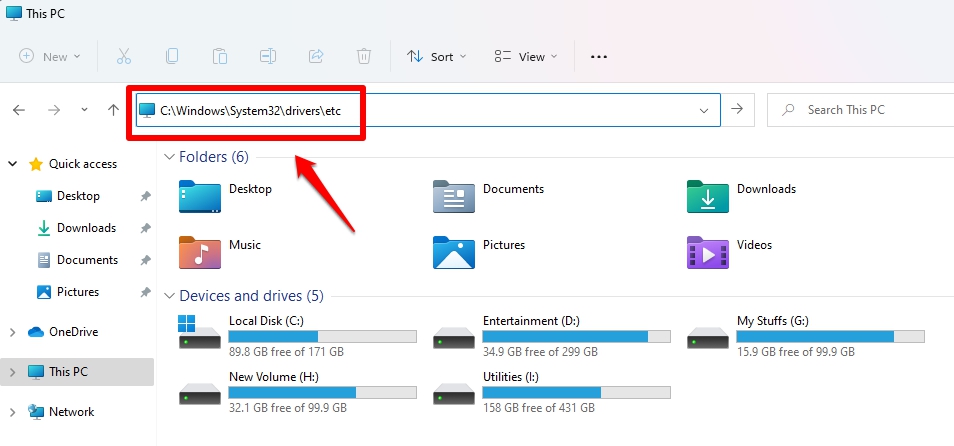Click the Music folder label
954x446 pixels.
[245, 245]
